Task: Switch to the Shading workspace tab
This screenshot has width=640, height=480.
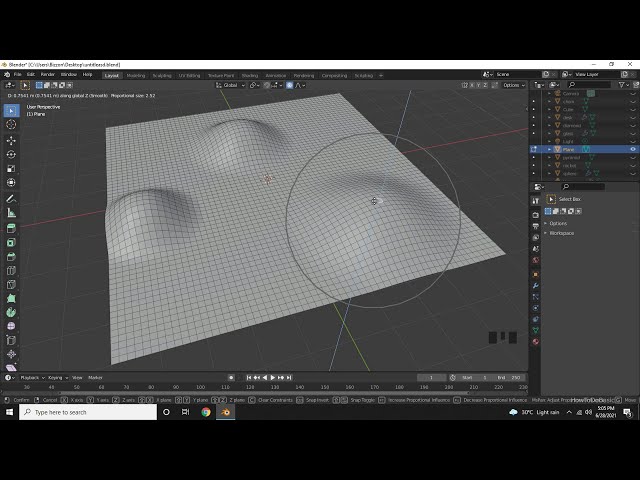Action: (x=250, y=76)
